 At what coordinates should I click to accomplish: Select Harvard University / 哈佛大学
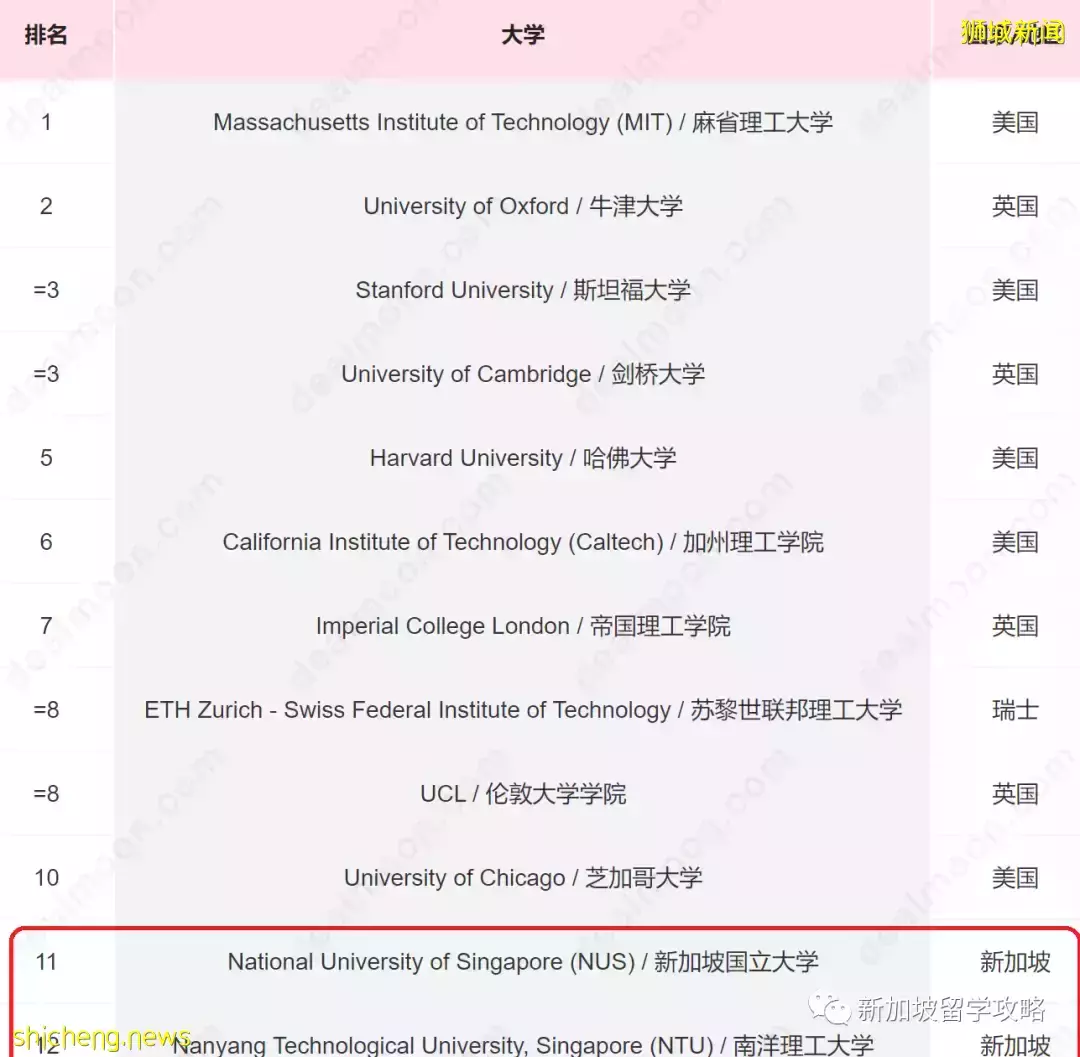click(x=523, y=459)
